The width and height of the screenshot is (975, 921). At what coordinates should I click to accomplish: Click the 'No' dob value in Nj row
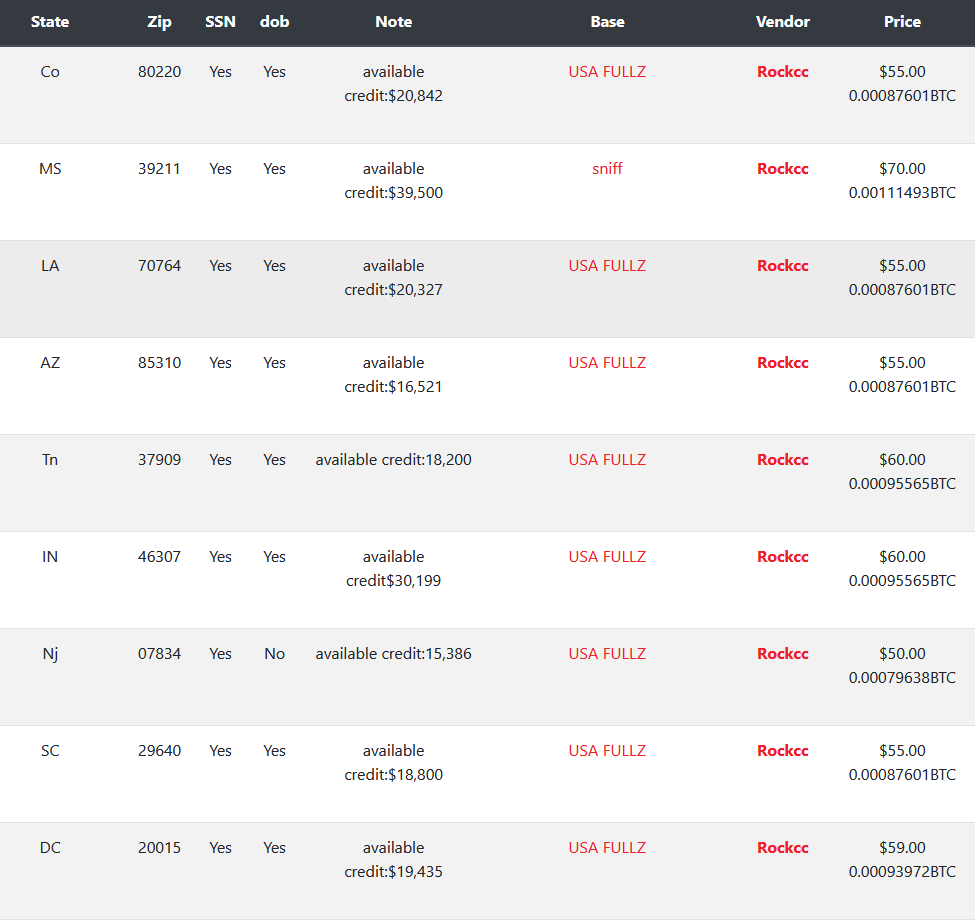pyautogui.click(x=274, y=654)
